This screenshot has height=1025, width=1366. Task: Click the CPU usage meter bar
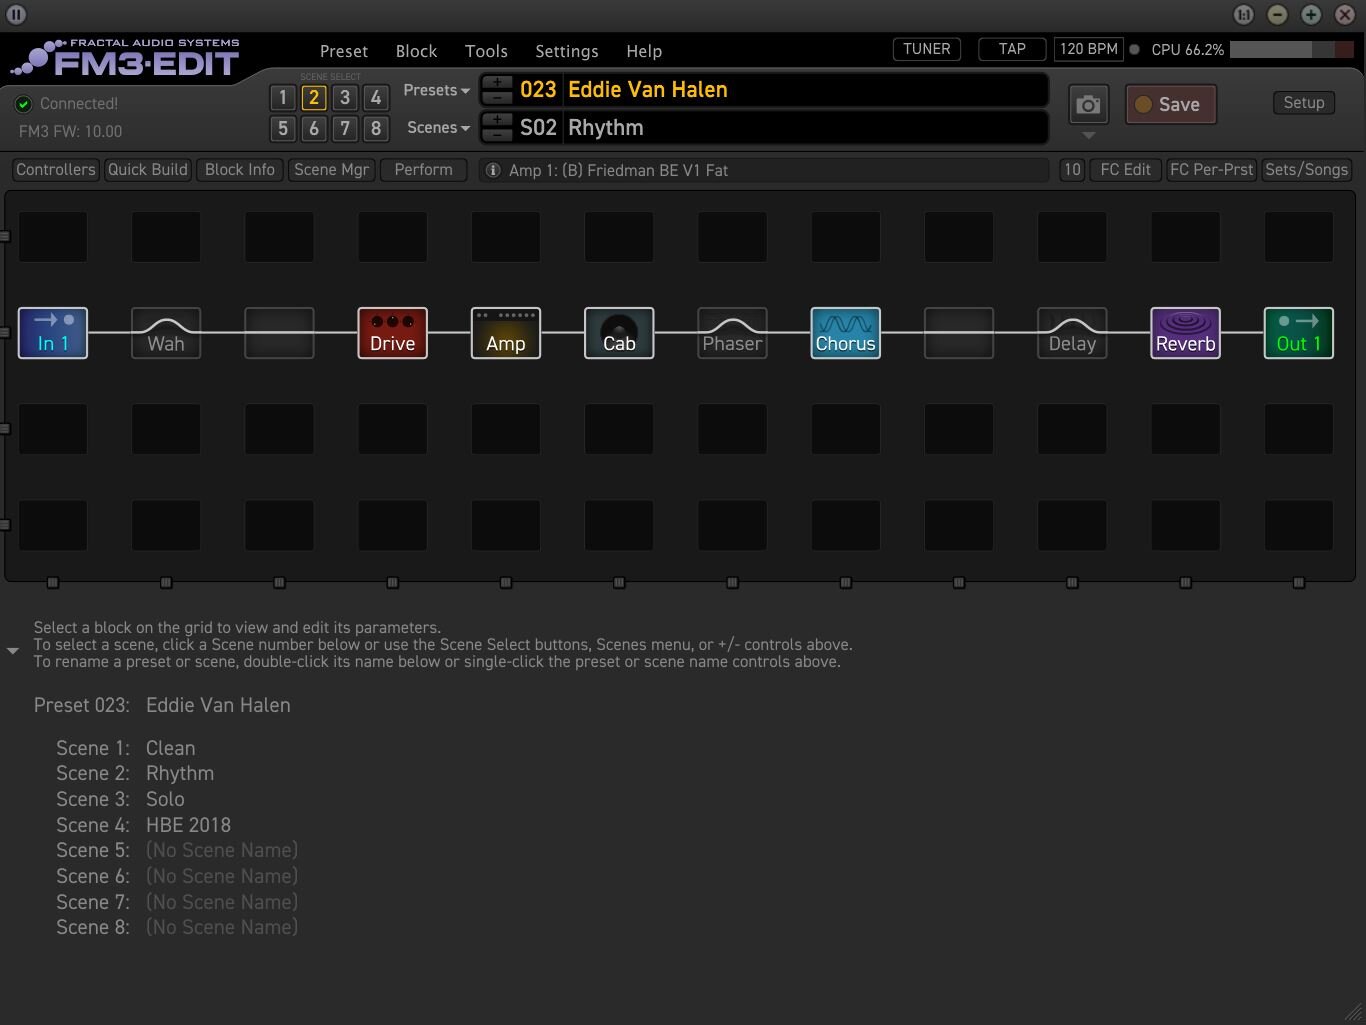[x=1291, y=49]
